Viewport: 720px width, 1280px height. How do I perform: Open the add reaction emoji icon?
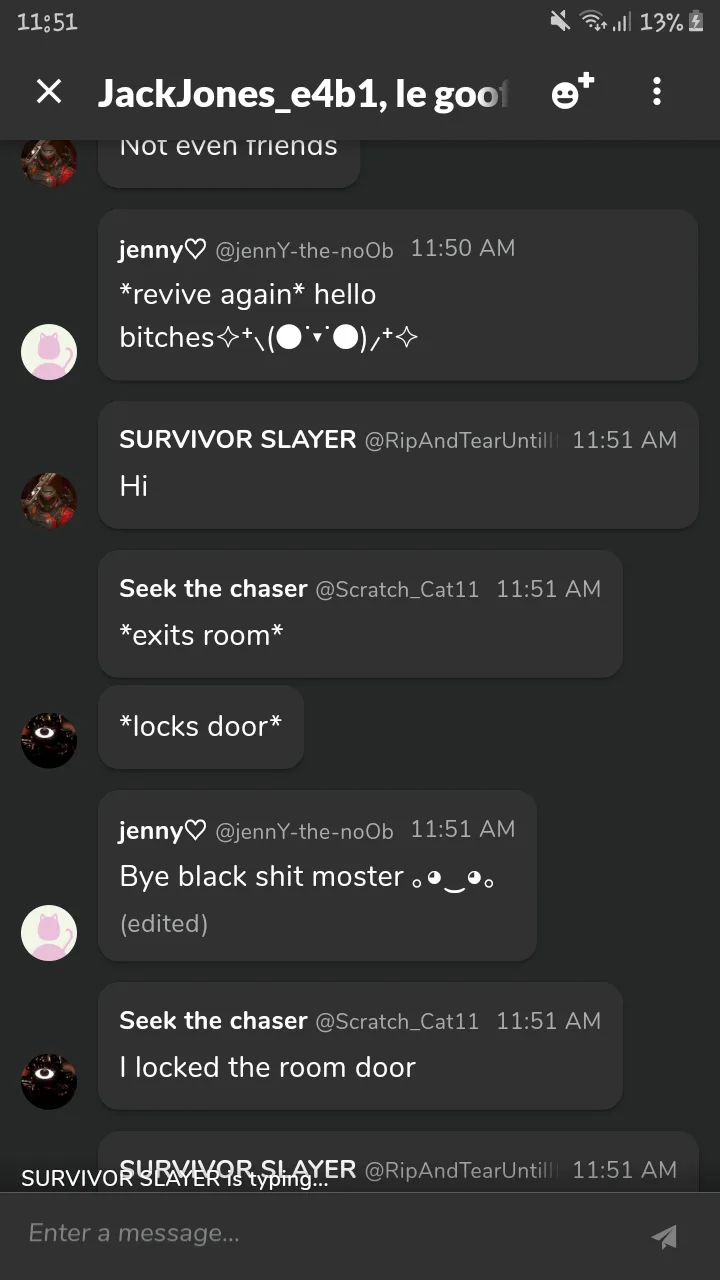tap(572, 92)
